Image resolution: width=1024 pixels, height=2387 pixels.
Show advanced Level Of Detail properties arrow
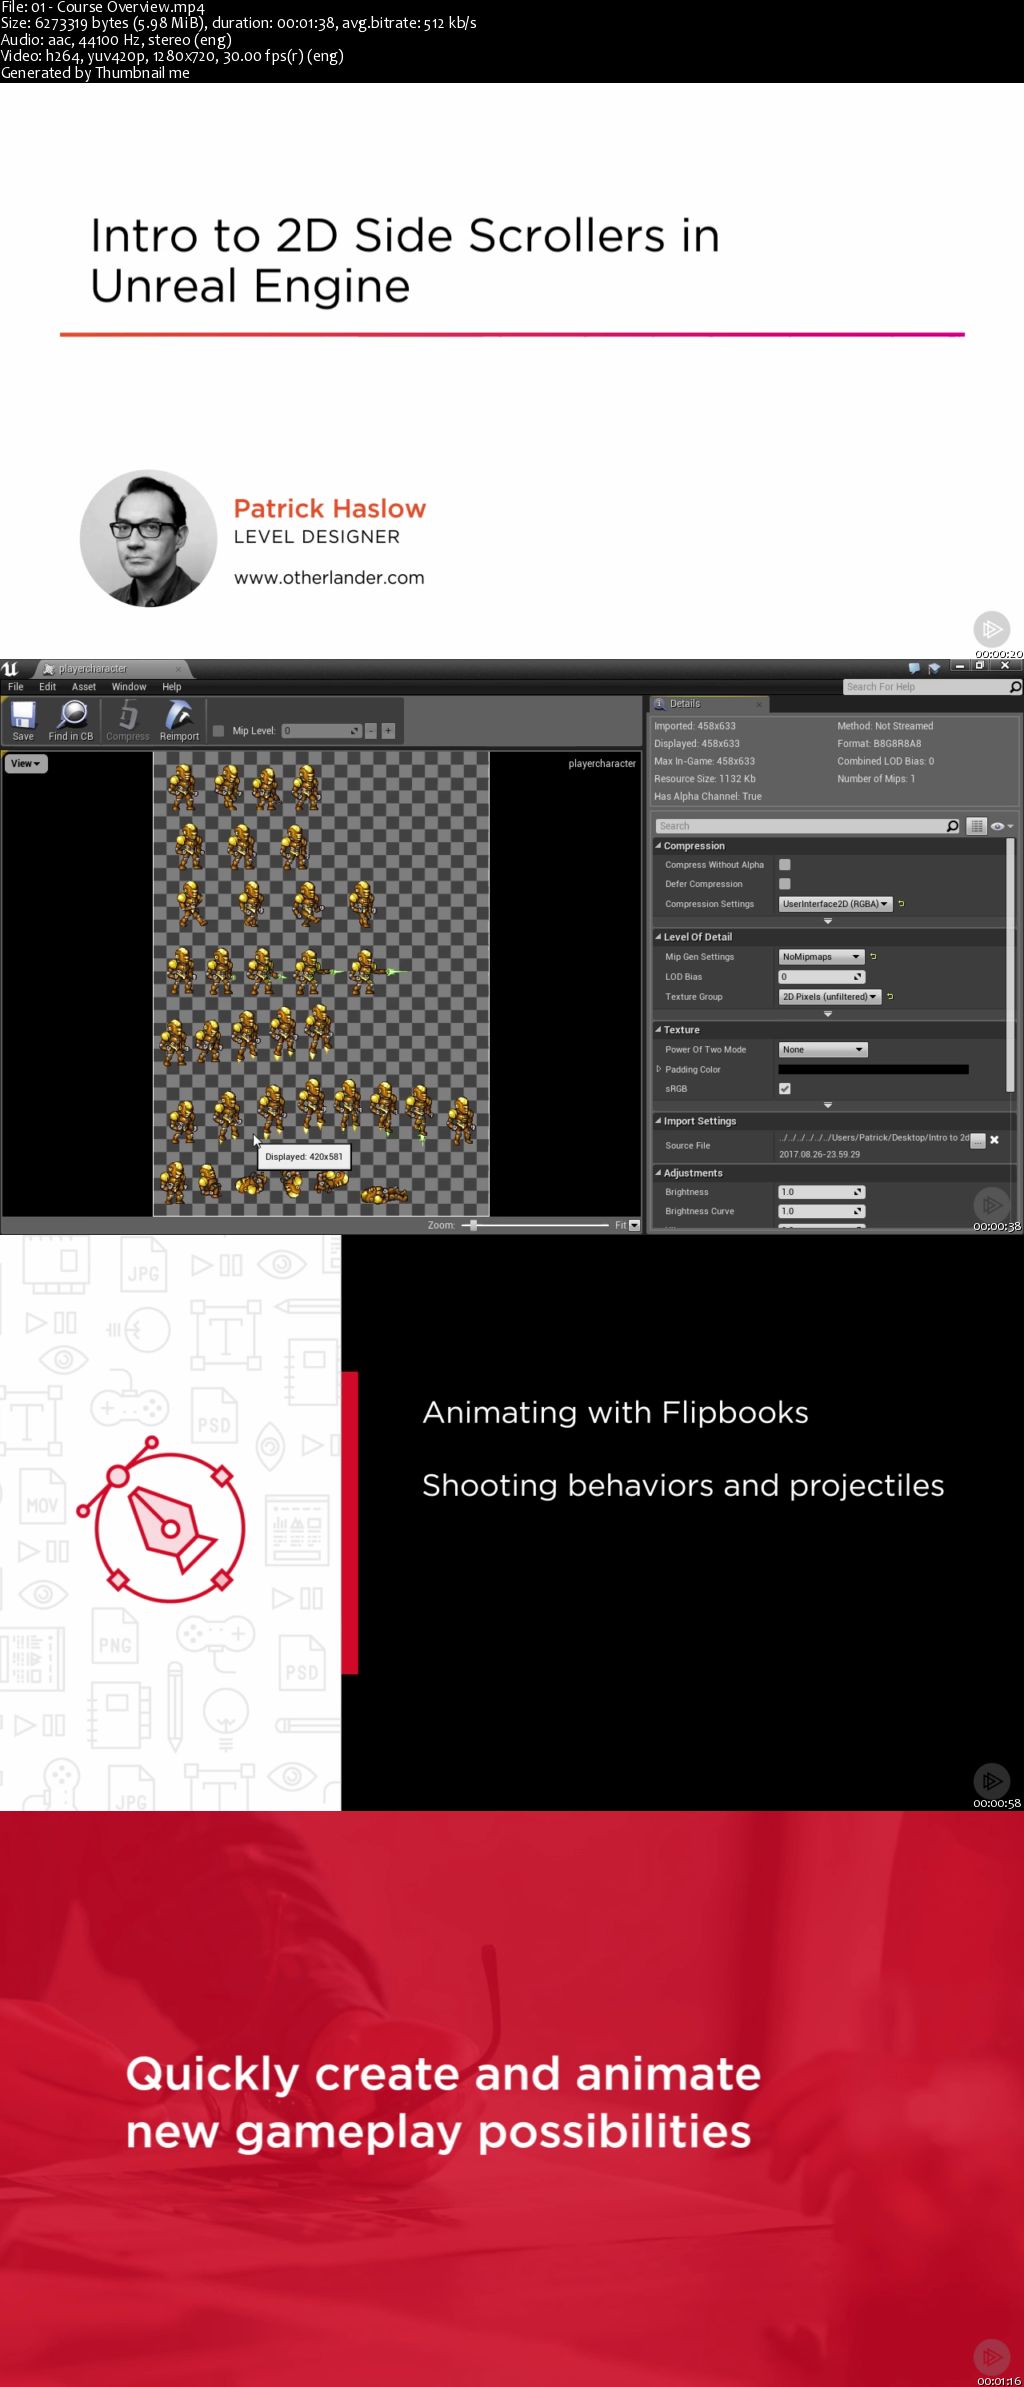coord(828,1014)
